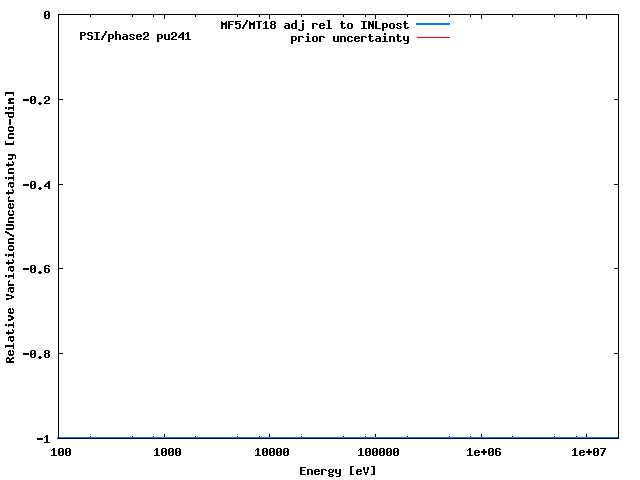
Task: Click the PSI/phase2 pu241 annotation text
Action: point(135,36)
